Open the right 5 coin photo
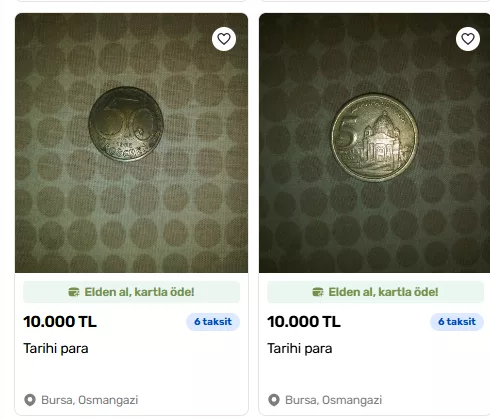Image resolution: width=490 pixels, height=419 pixels. pyautogui.click(x=374, y=143)
